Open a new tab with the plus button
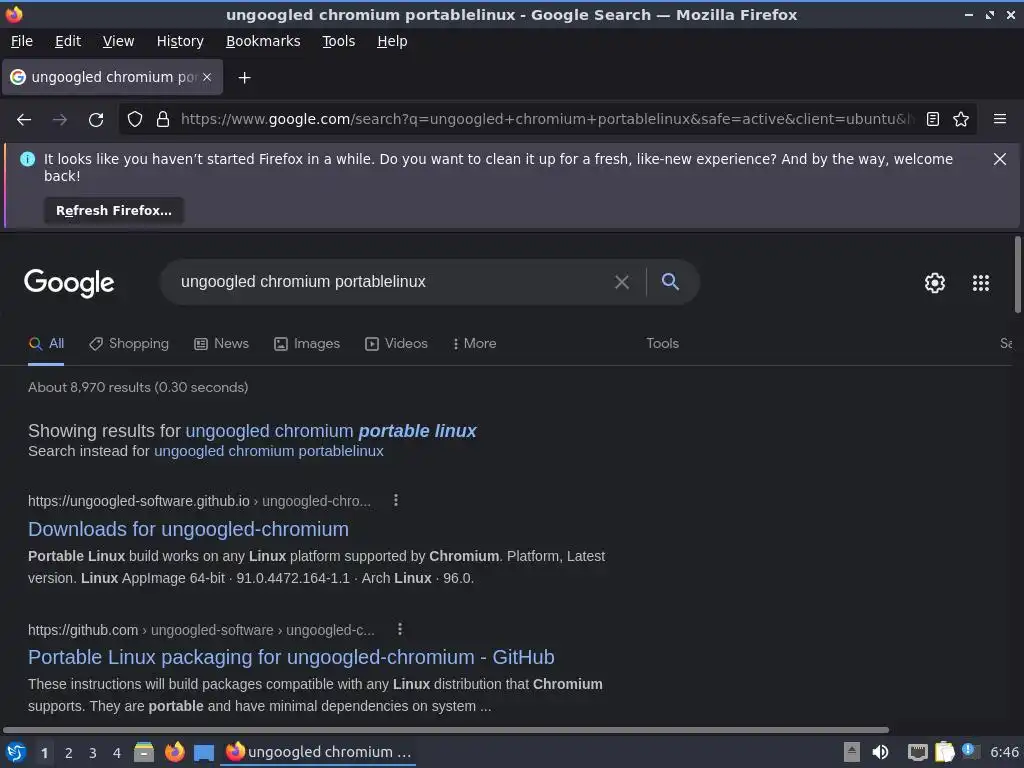Image resolution: width=1024 pixels, height=768 pixels. (244, 78)
